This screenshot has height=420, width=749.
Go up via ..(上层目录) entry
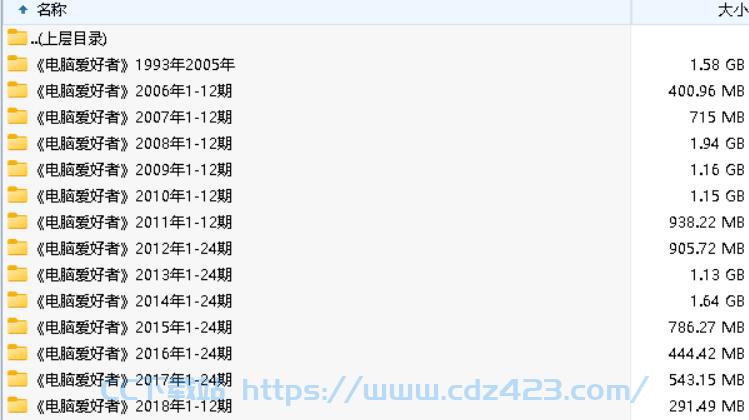pyautogui.click(x=69, y=39)
